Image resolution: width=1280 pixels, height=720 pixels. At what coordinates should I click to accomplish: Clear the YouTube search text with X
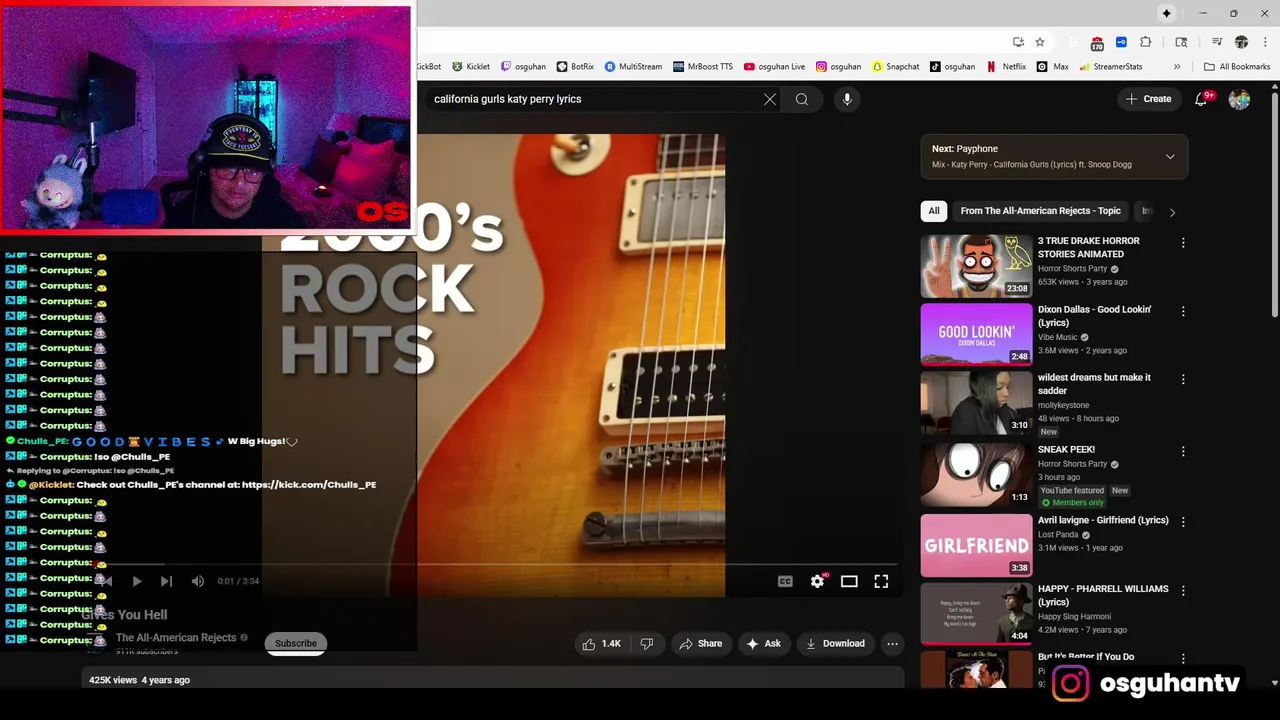770,99
